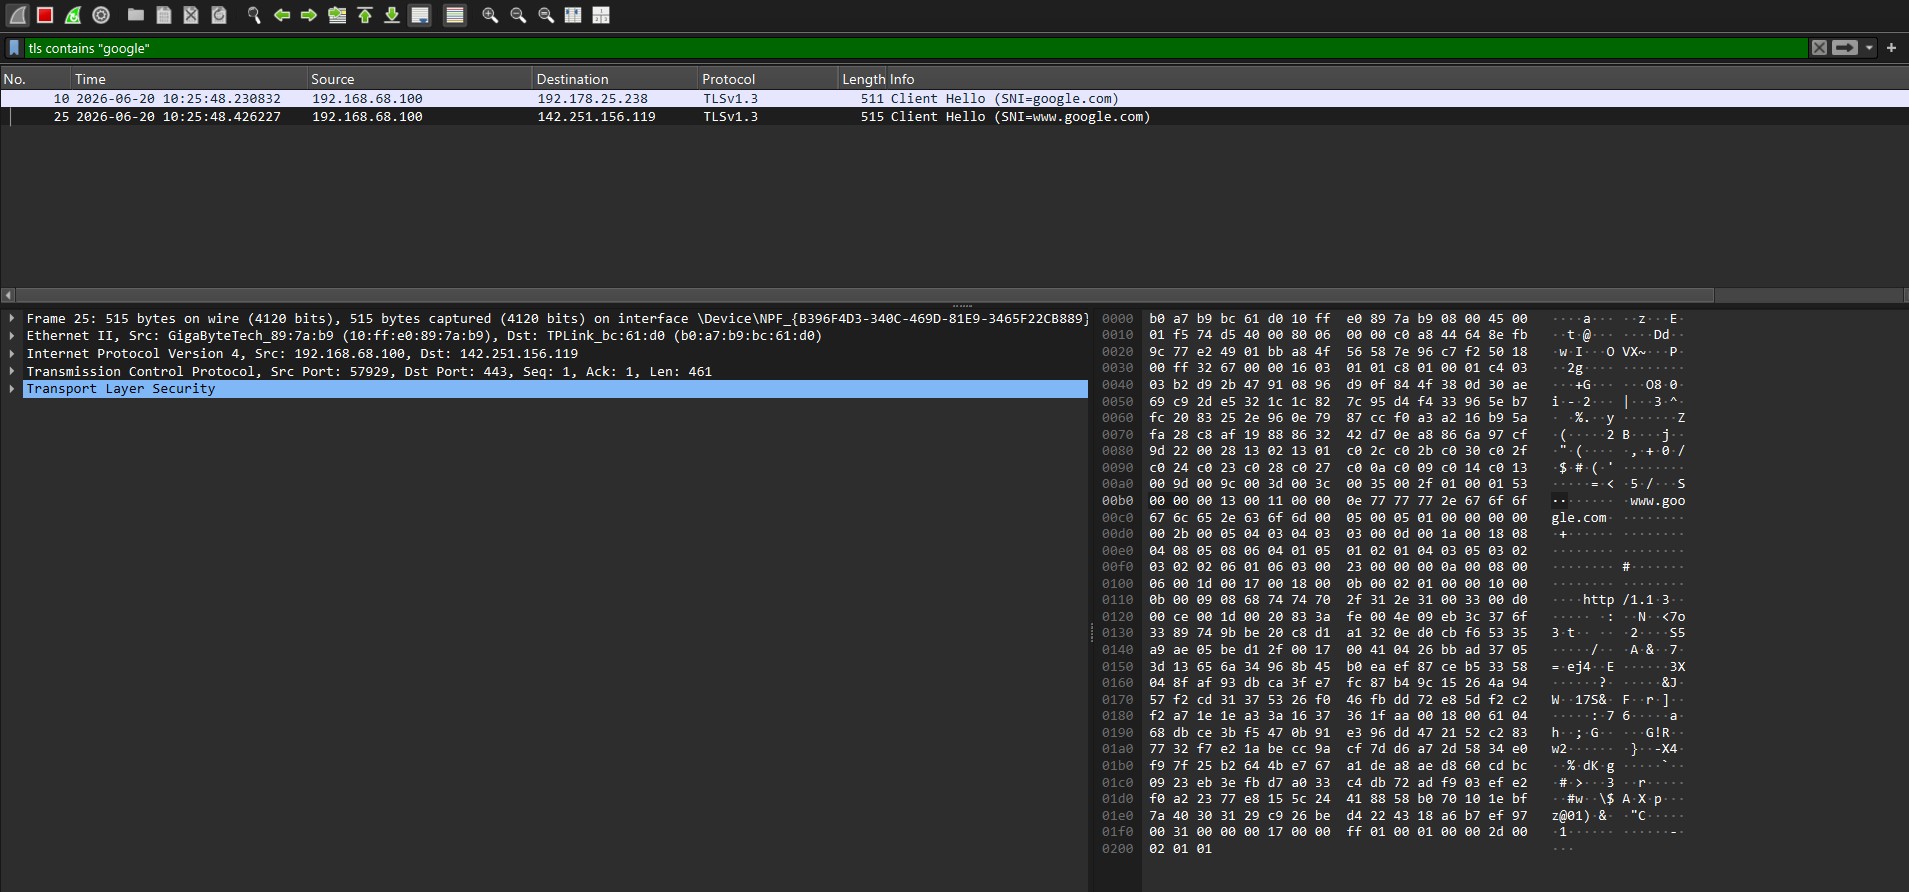Open capture options gear icon
The image size is (1909, 892).
101,15
